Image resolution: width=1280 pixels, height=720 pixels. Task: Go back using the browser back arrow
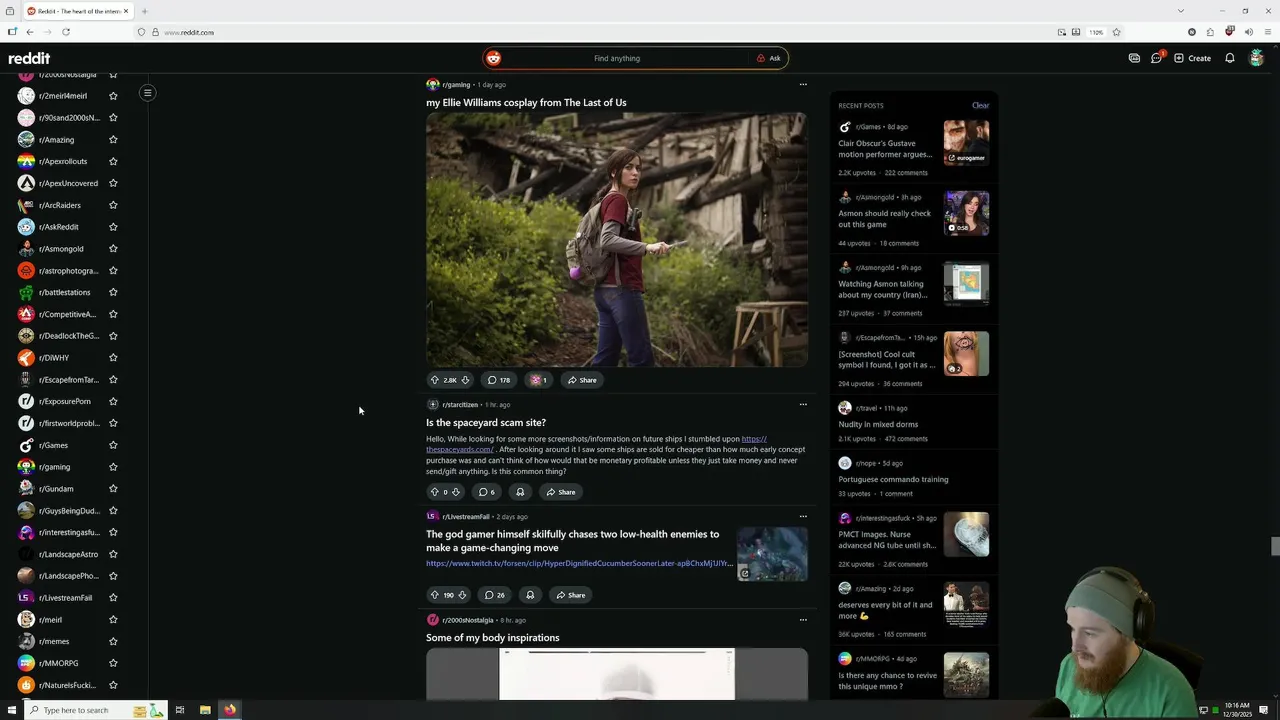point(30,32)
